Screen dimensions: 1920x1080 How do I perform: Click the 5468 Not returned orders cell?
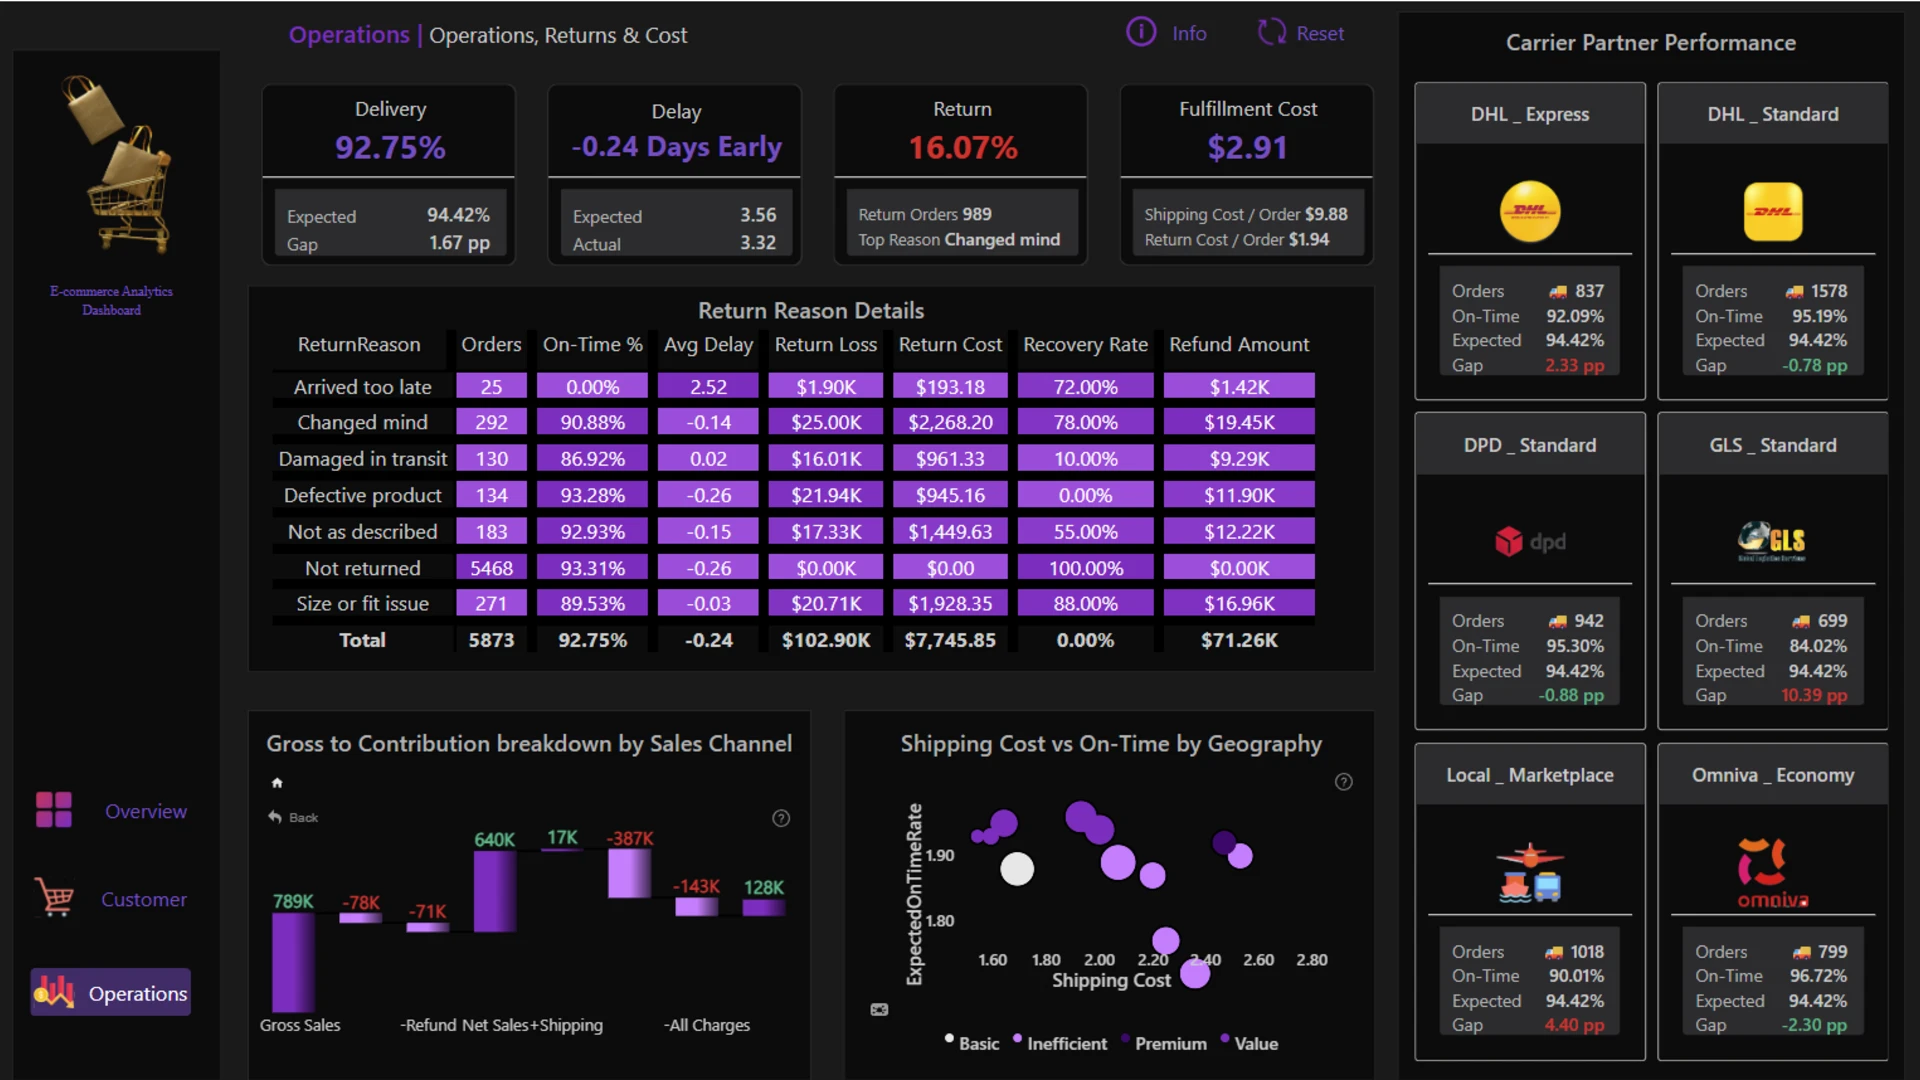coord(491,568)
